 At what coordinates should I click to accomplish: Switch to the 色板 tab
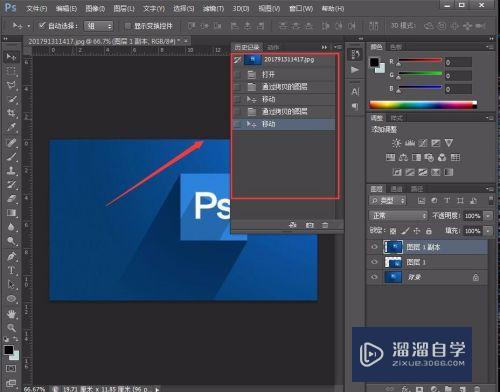(x=396, y=47)
